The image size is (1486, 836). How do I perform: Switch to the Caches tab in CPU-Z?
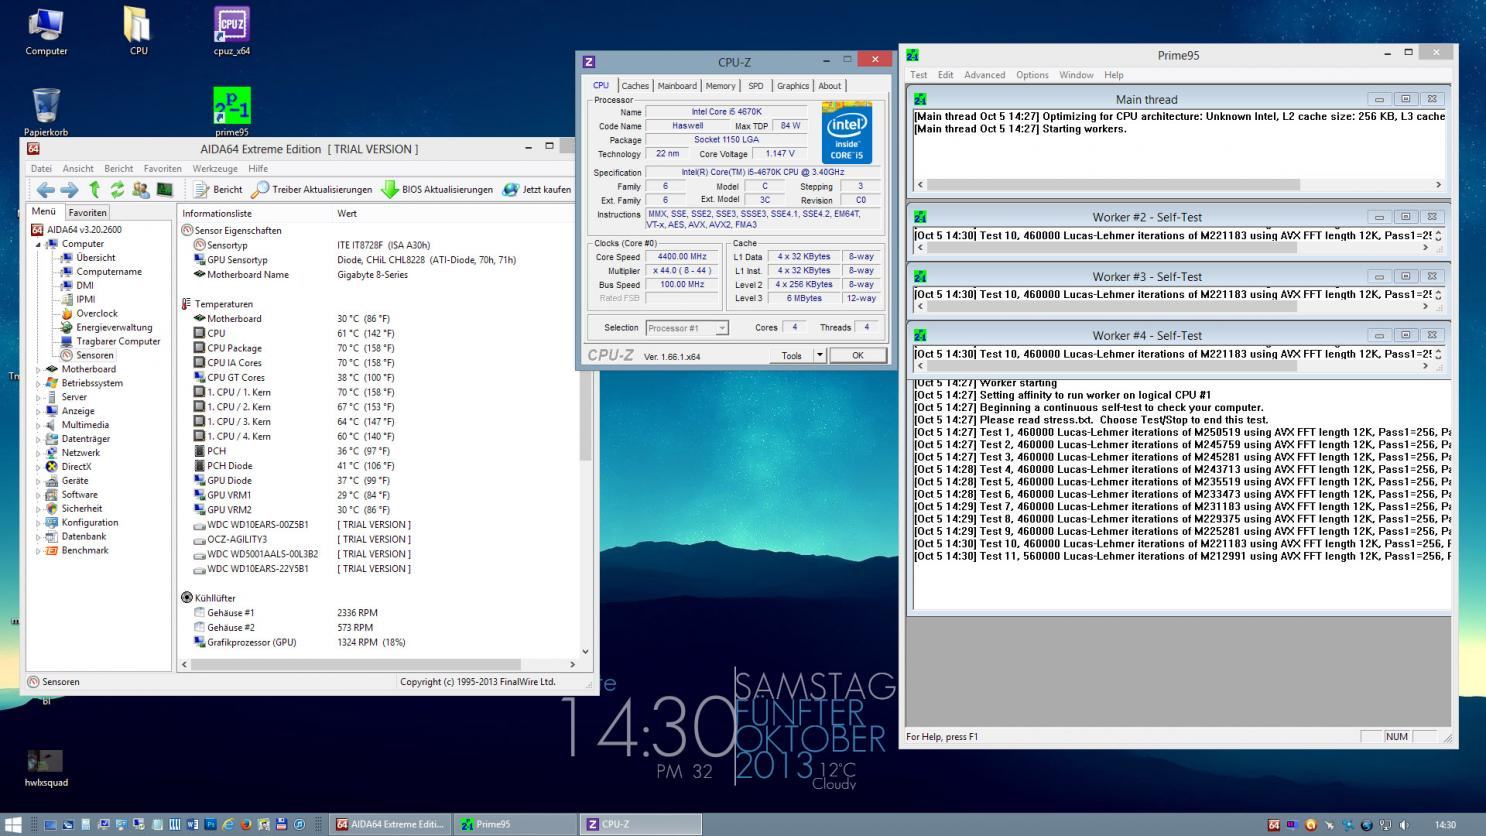(x=635, y=86)
